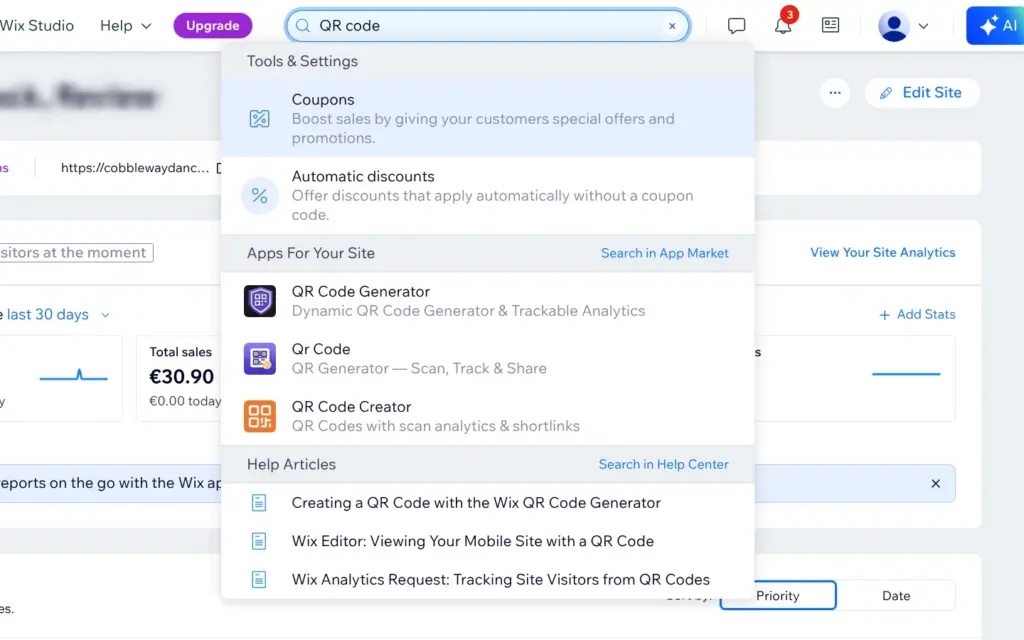The width and height of the screenshot is (1024, 640).
Task: Click the Apps For Your Site header
Action: point(310,253)
